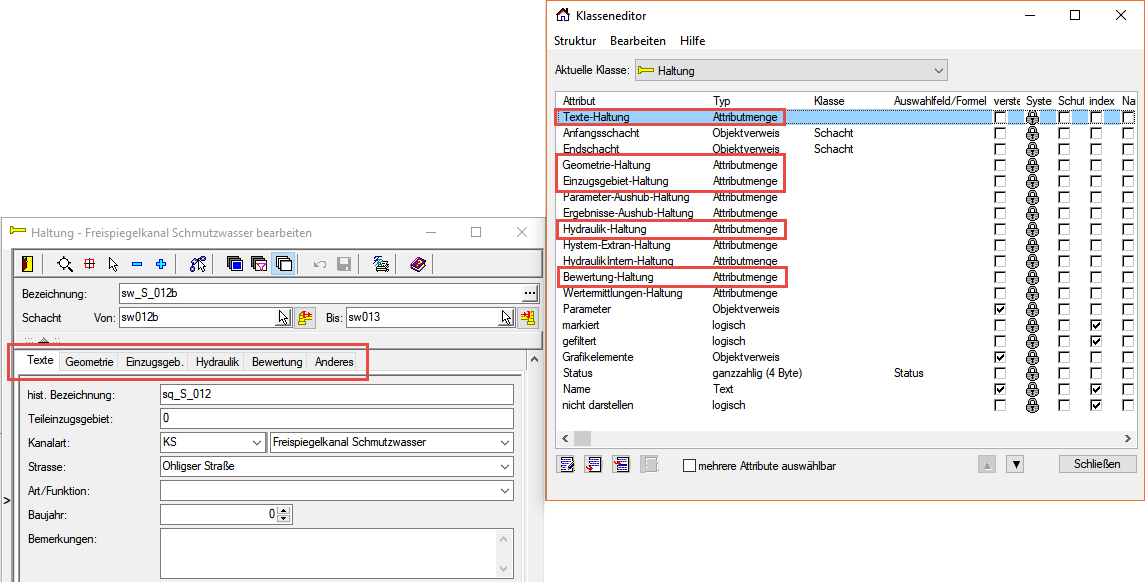
Task: Click the purple help book icon
Action: coord(418,264)
